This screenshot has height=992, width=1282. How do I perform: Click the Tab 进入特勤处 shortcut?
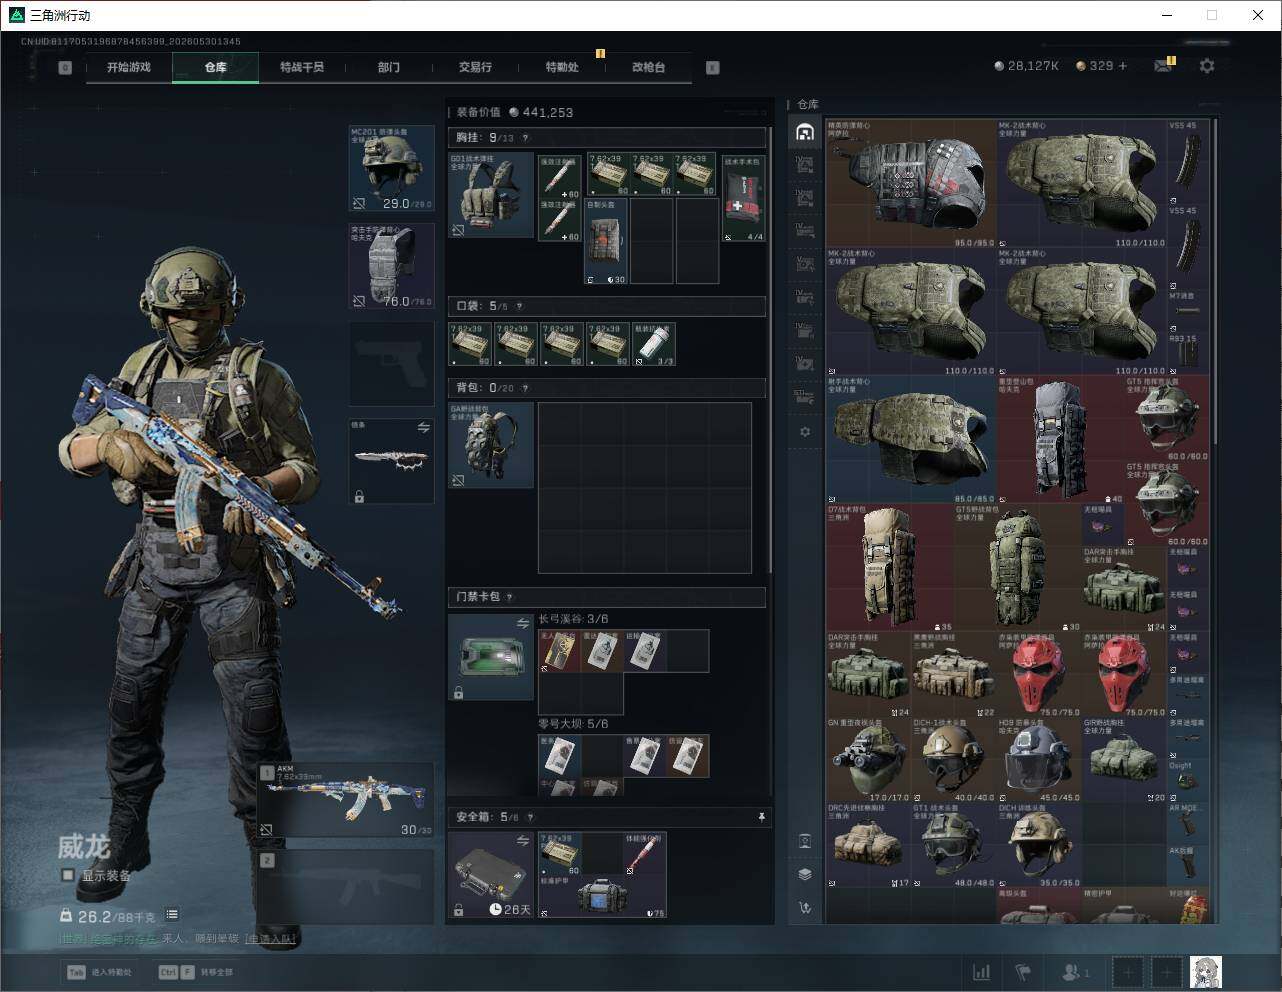pos(100,972)
